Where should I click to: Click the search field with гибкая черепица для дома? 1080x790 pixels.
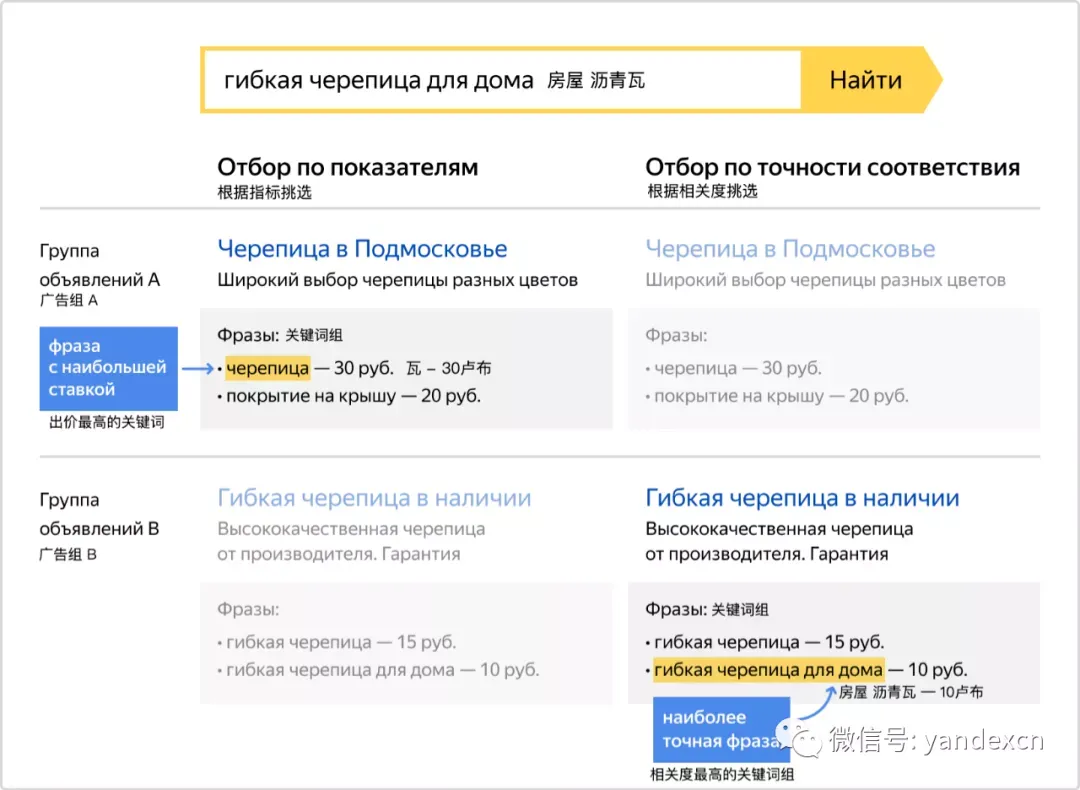pos(502,80)
